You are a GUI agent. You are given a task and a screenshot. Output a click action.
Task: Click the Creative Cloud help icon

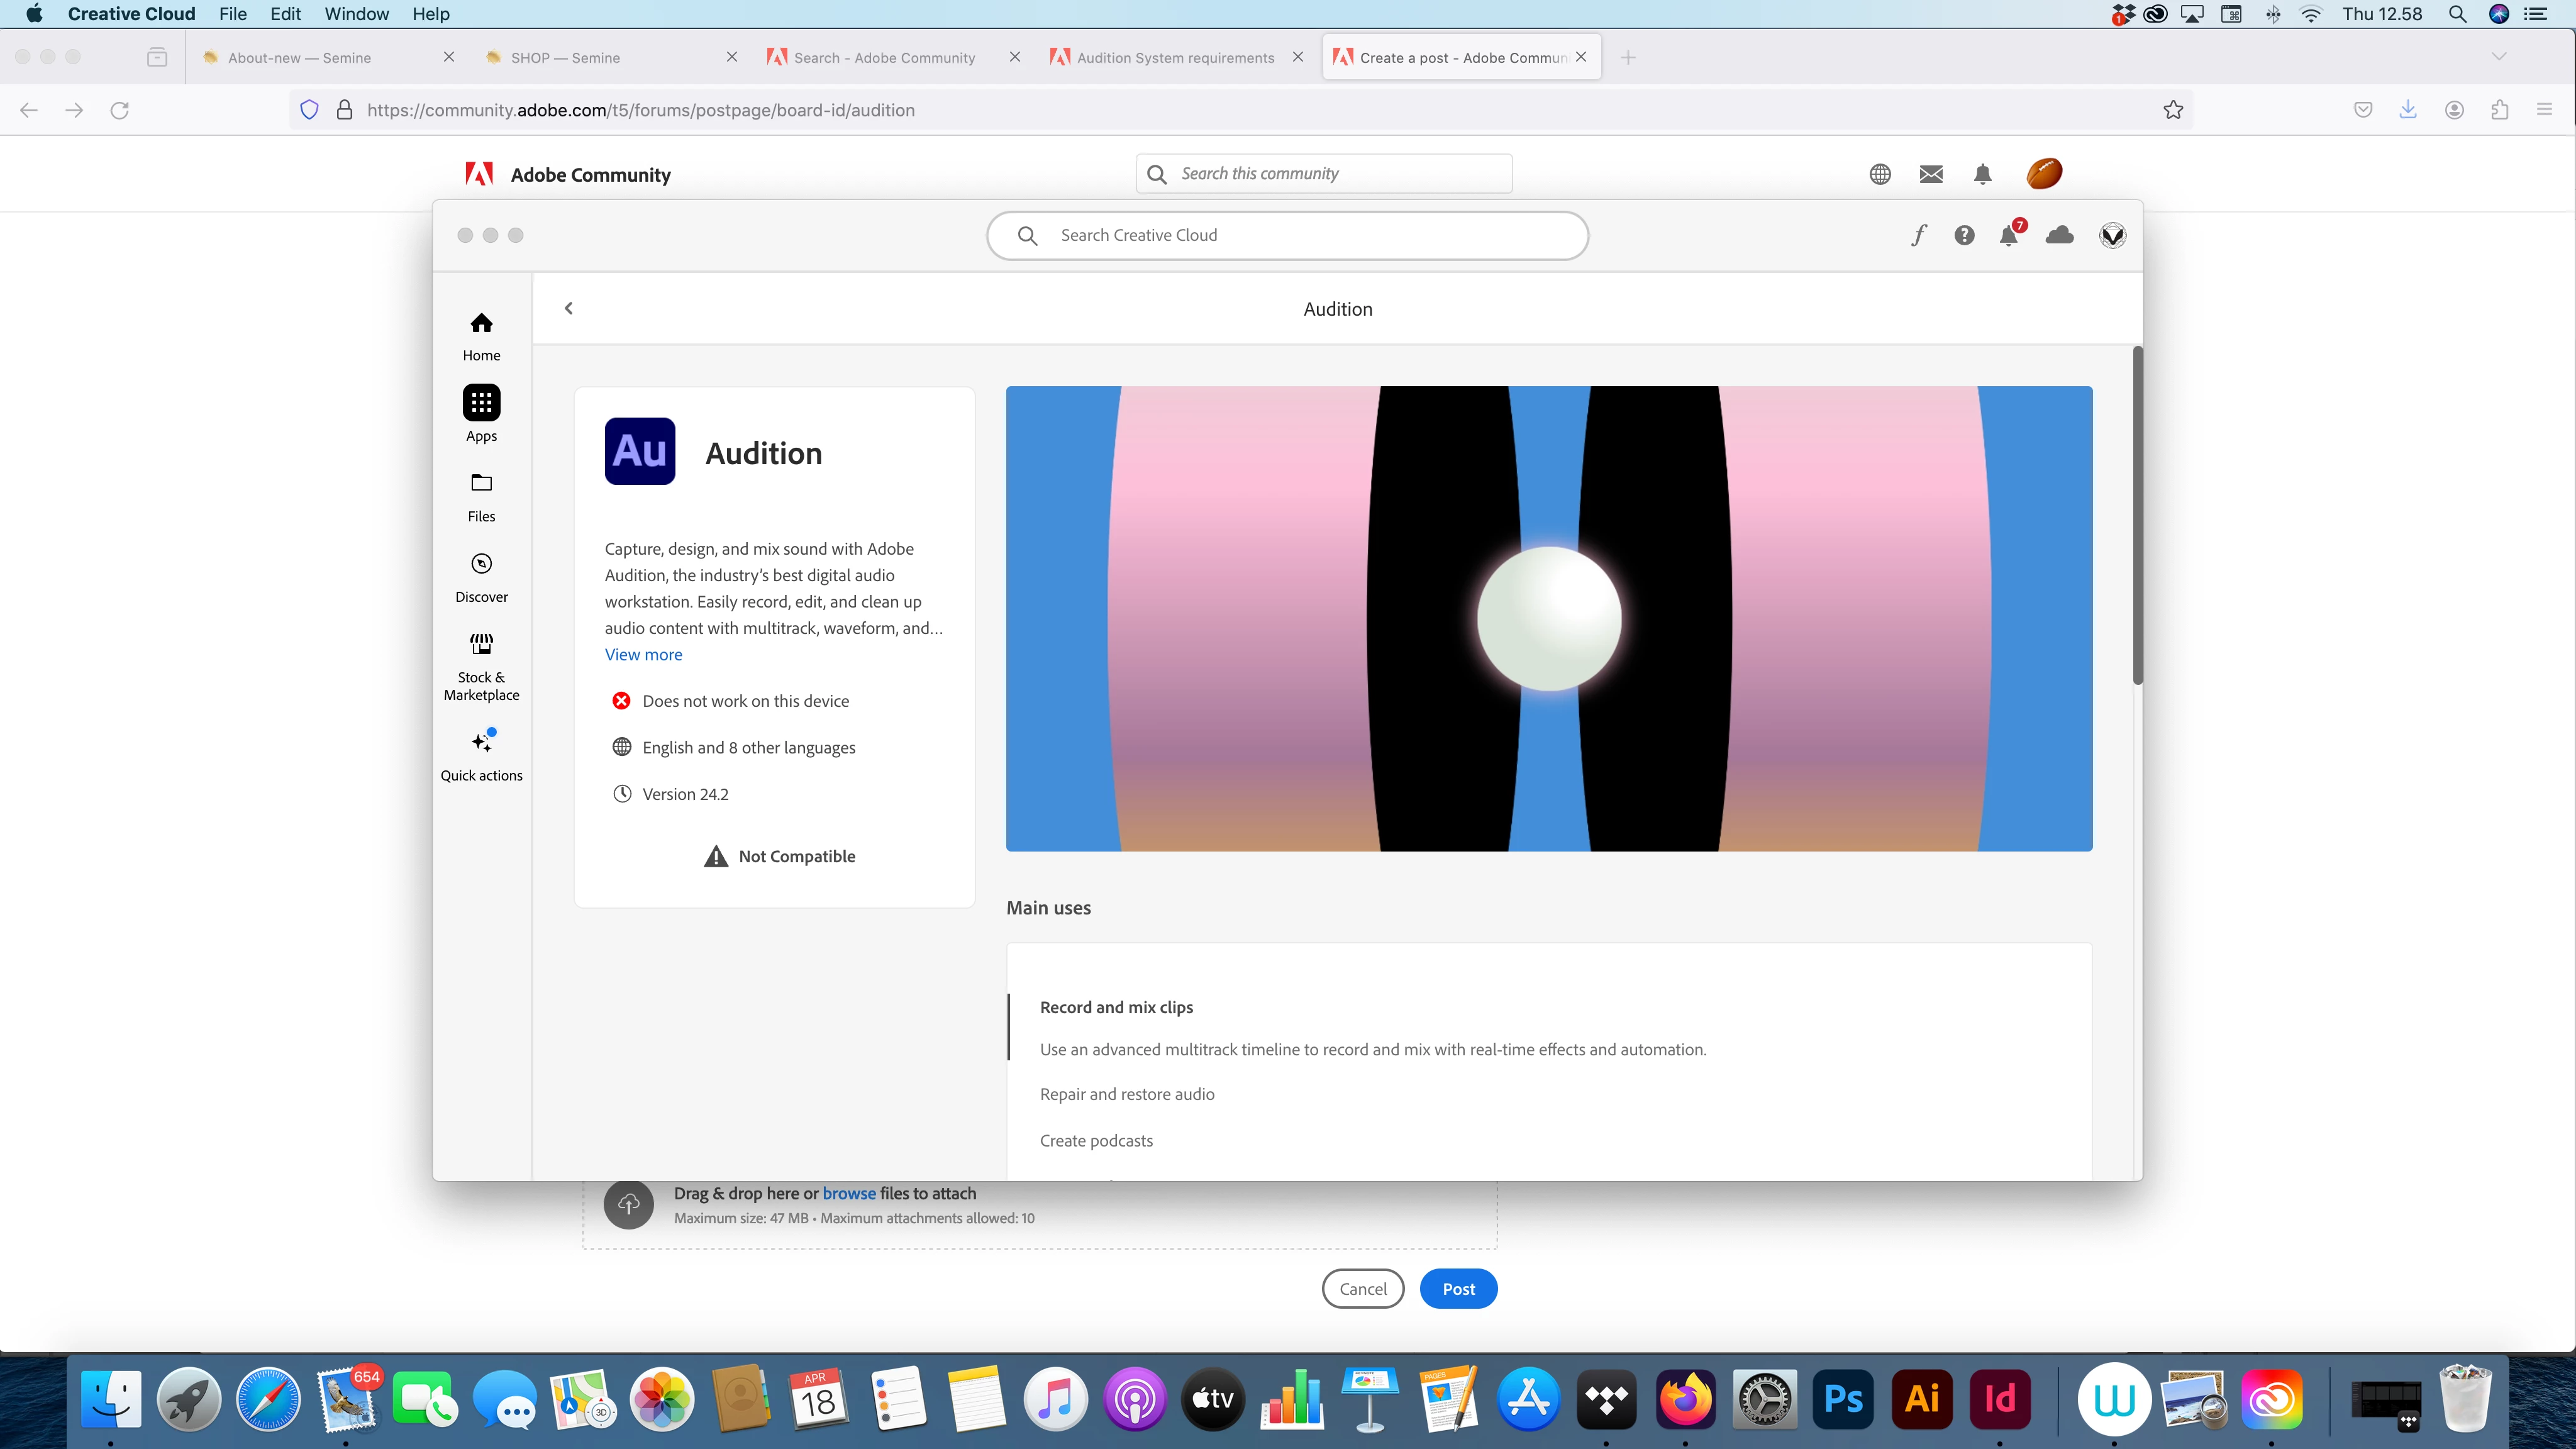click(1964, 235)
